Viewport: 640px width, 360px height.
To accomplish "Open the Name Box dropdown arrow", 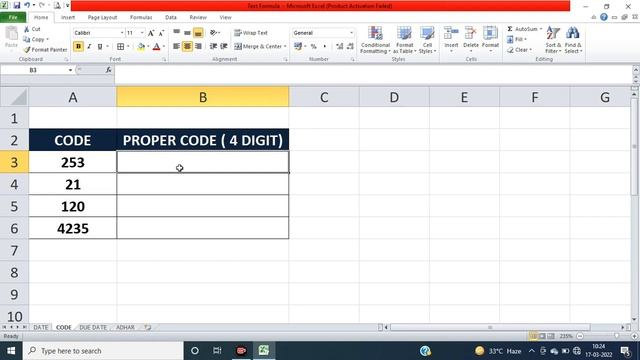I will coord(70,70).
